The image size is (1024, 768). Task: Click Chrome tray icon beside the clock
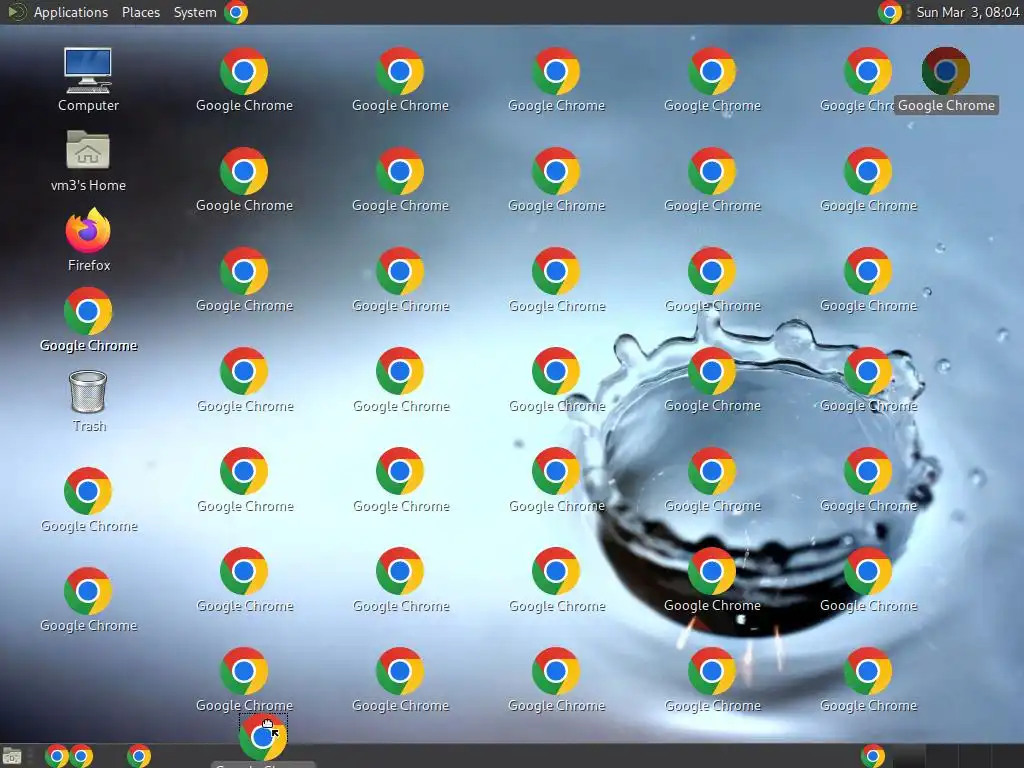click(889, 12)
